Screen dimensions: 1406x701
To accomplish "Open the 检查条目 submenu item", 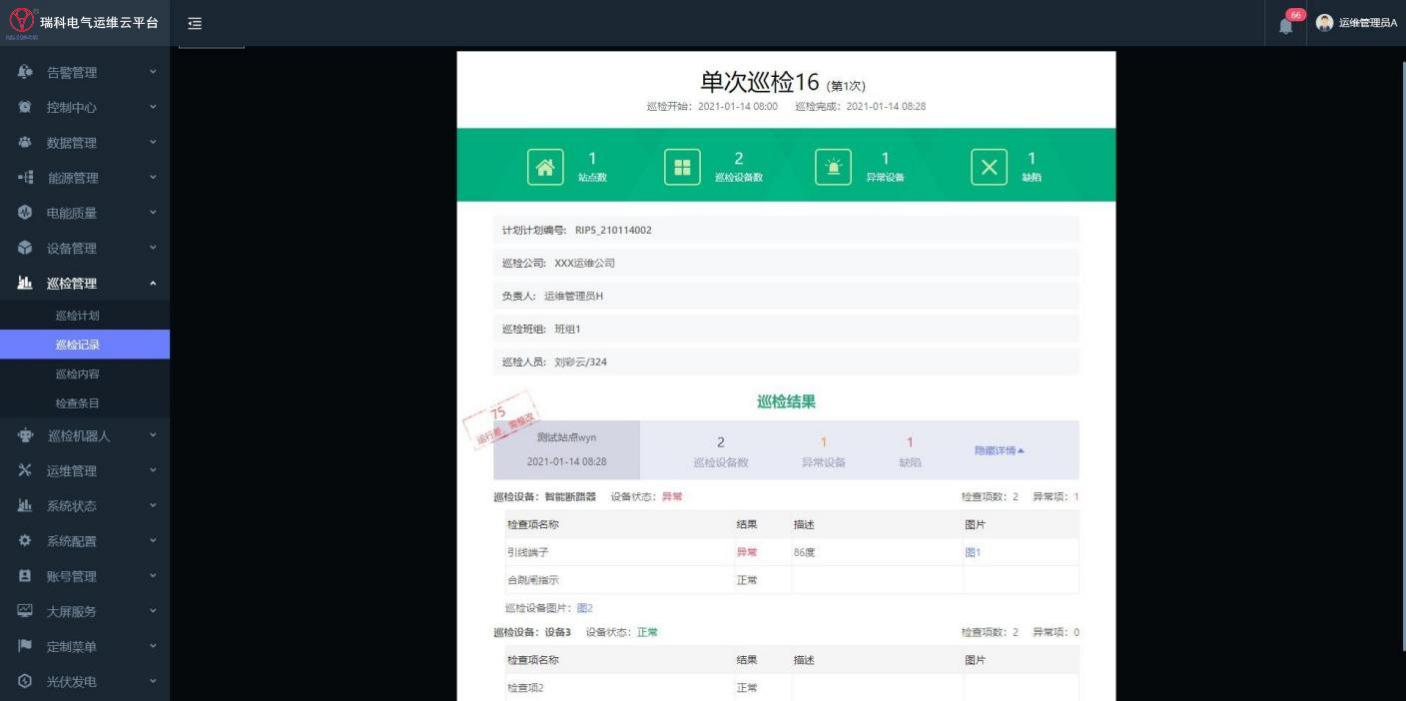I will (78, 403).
